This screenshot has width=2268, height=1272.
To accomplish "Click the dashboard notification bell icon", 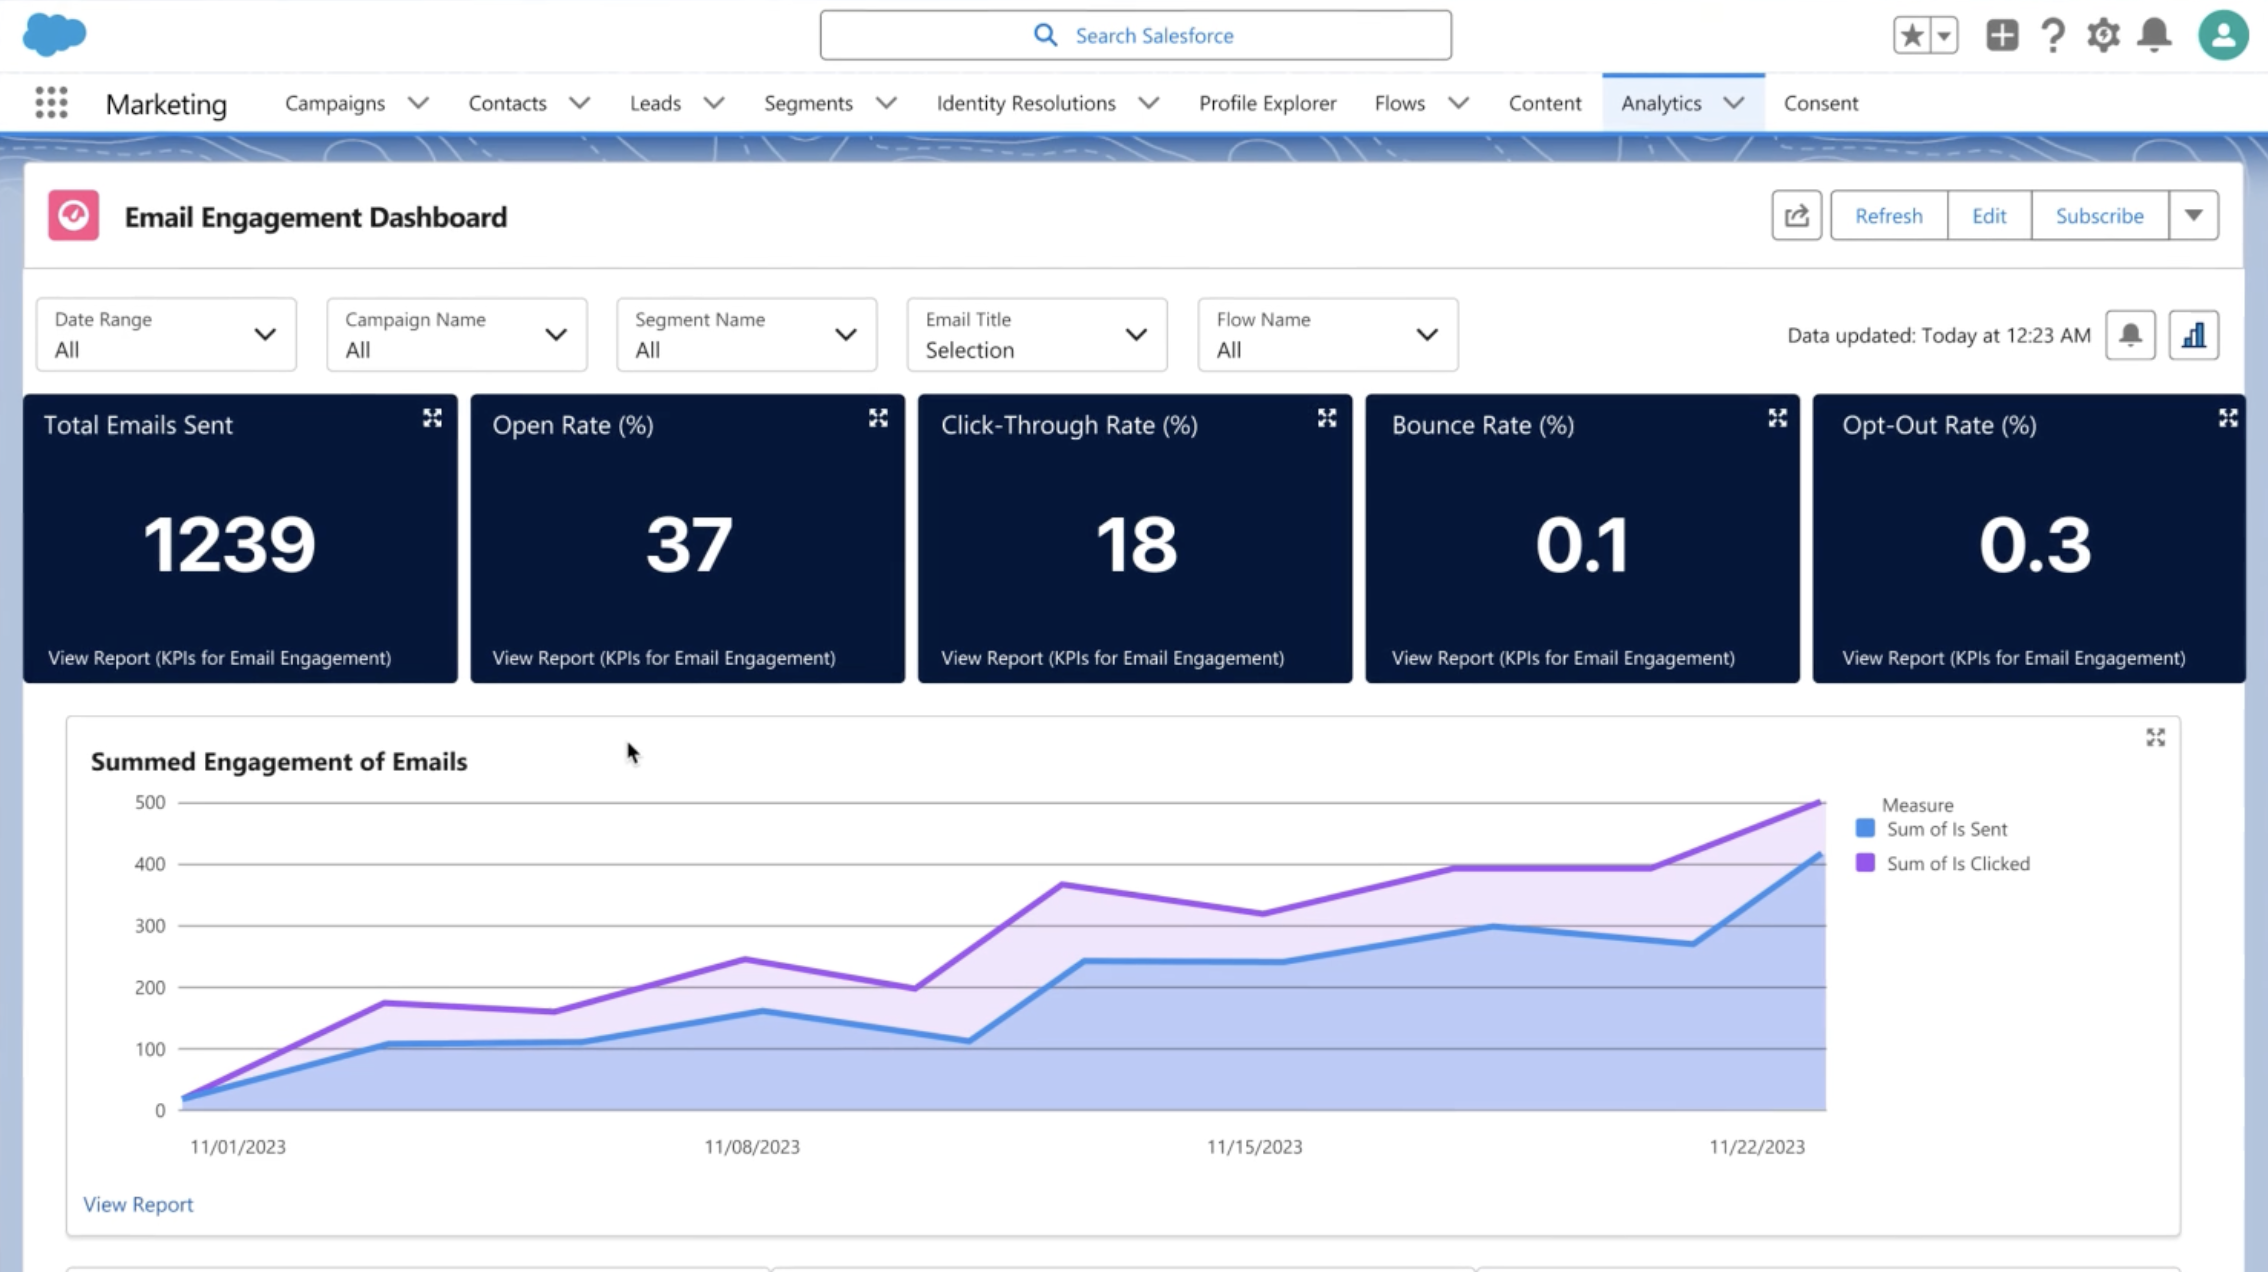I will pos(2130,335).
